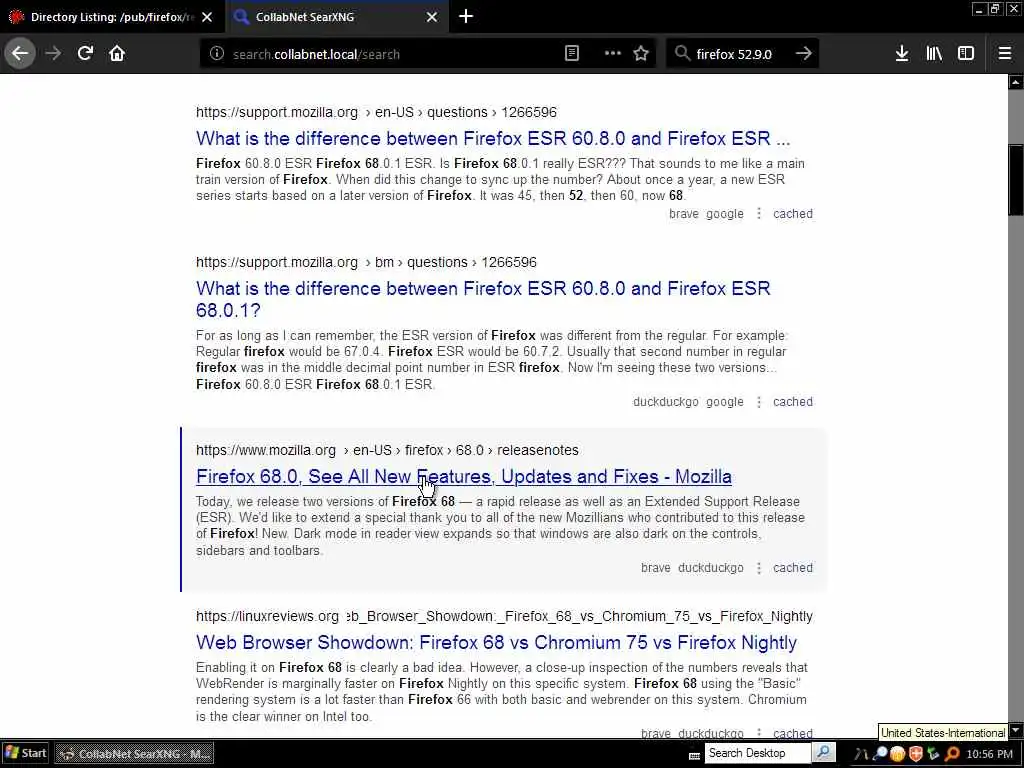The width and height of the screenshot is (1024, 768).
Task: Open the Downloads panel
Action: (902, 54)
